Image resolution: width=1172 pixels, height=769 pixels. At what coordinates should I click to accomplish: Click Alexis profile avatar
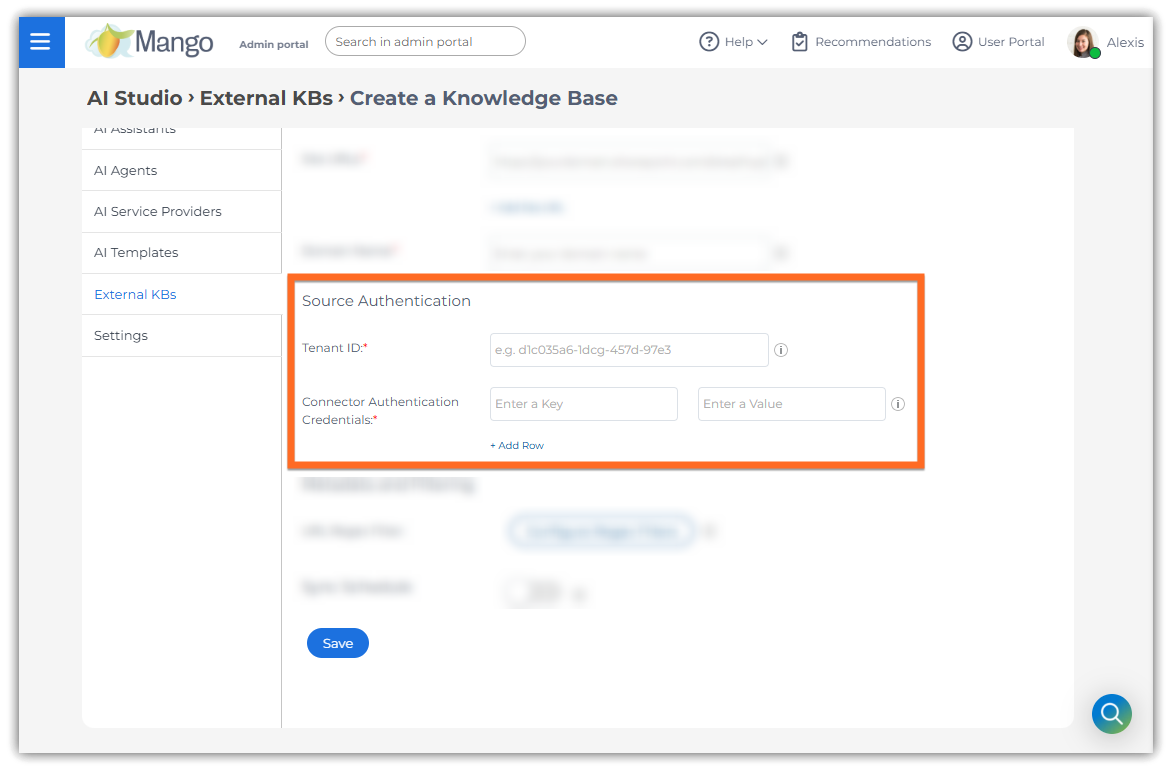1082,43
